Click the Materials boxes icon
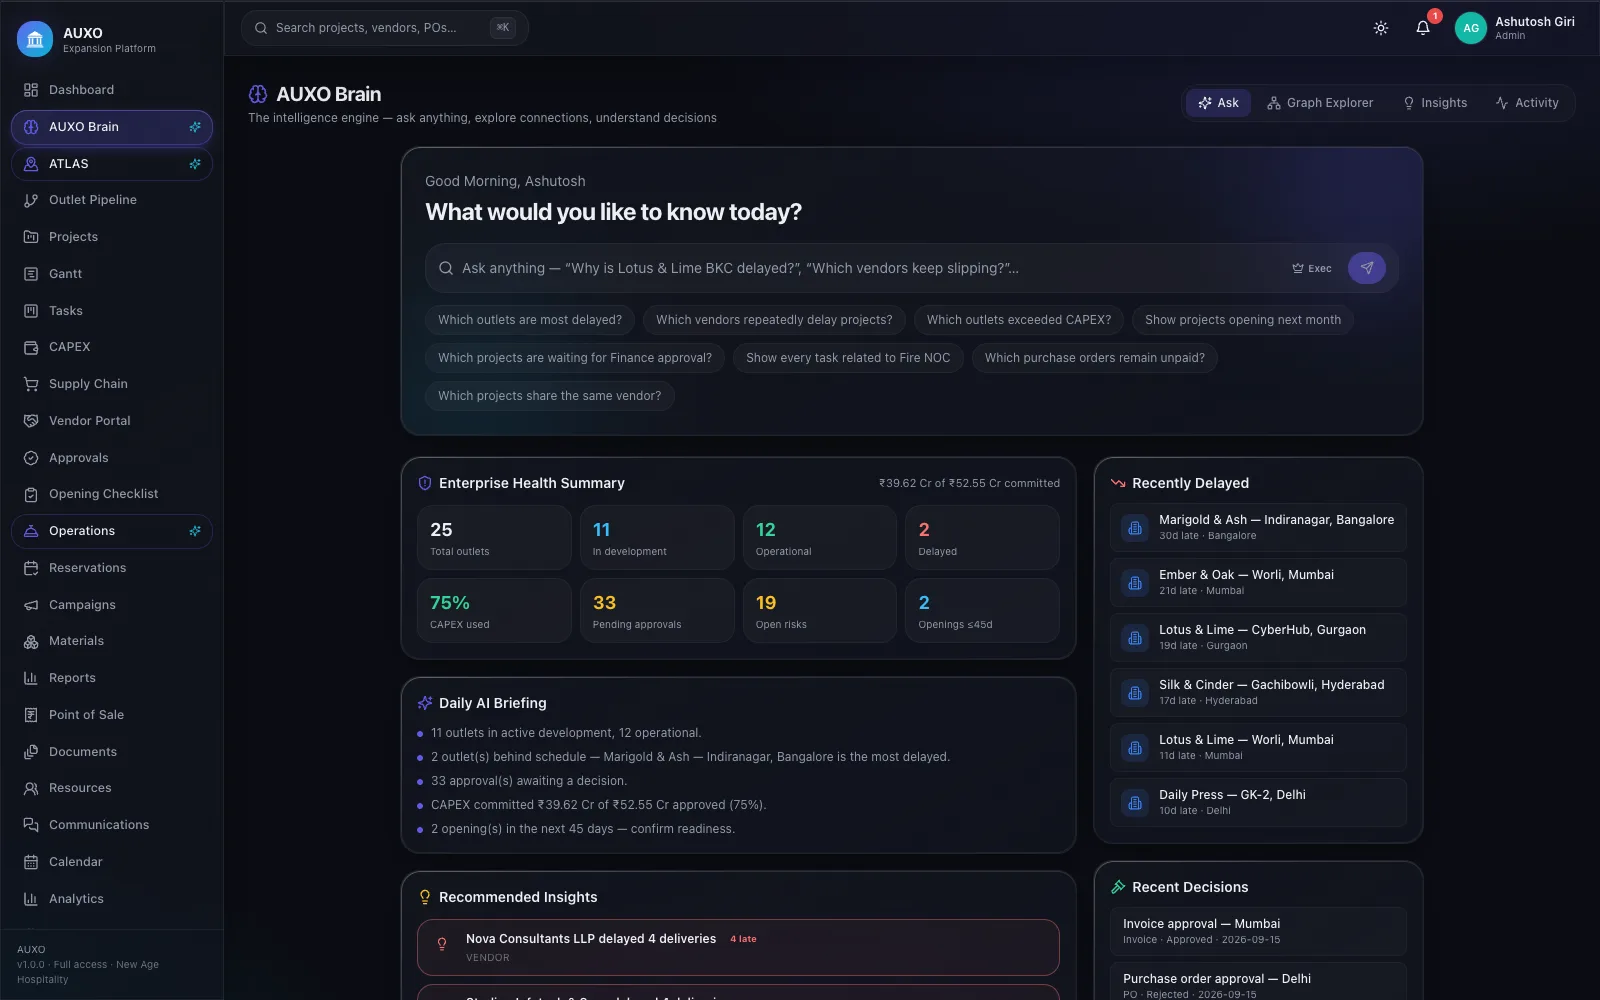 (31, 641)
